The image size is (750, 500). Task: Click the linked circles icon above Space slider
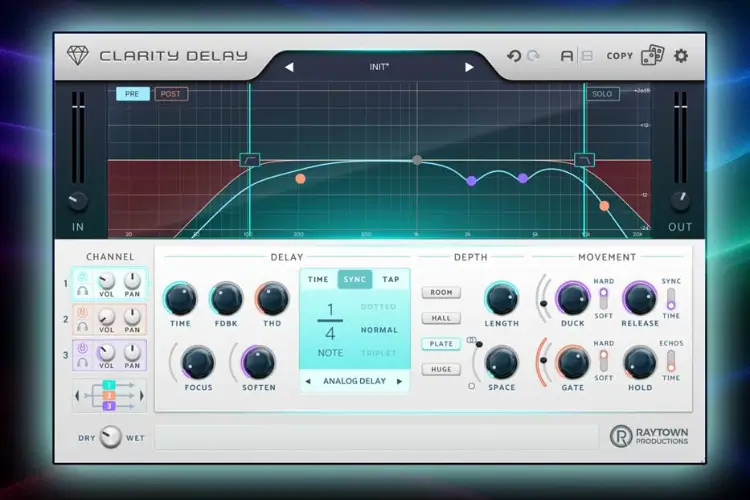471,340
